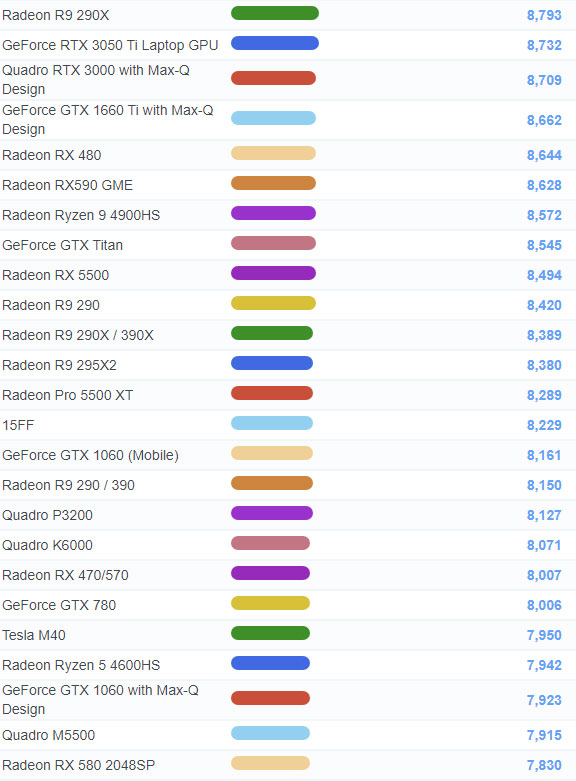Click the score 8,644
Viewport: 576px width, 781px height.
click(544, 155)
